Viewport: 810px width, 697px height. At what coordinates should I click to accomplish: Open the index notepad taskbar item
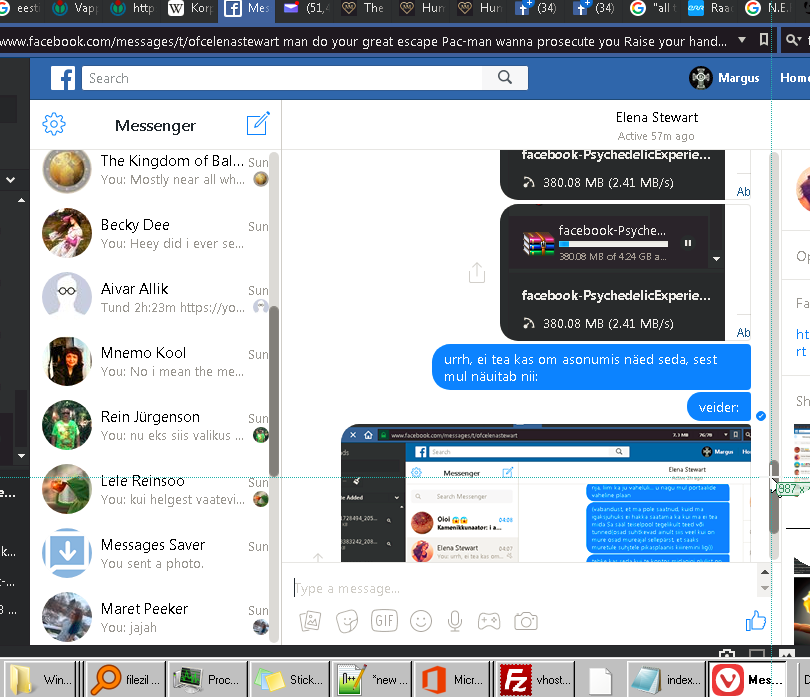[x=666, y=679]
